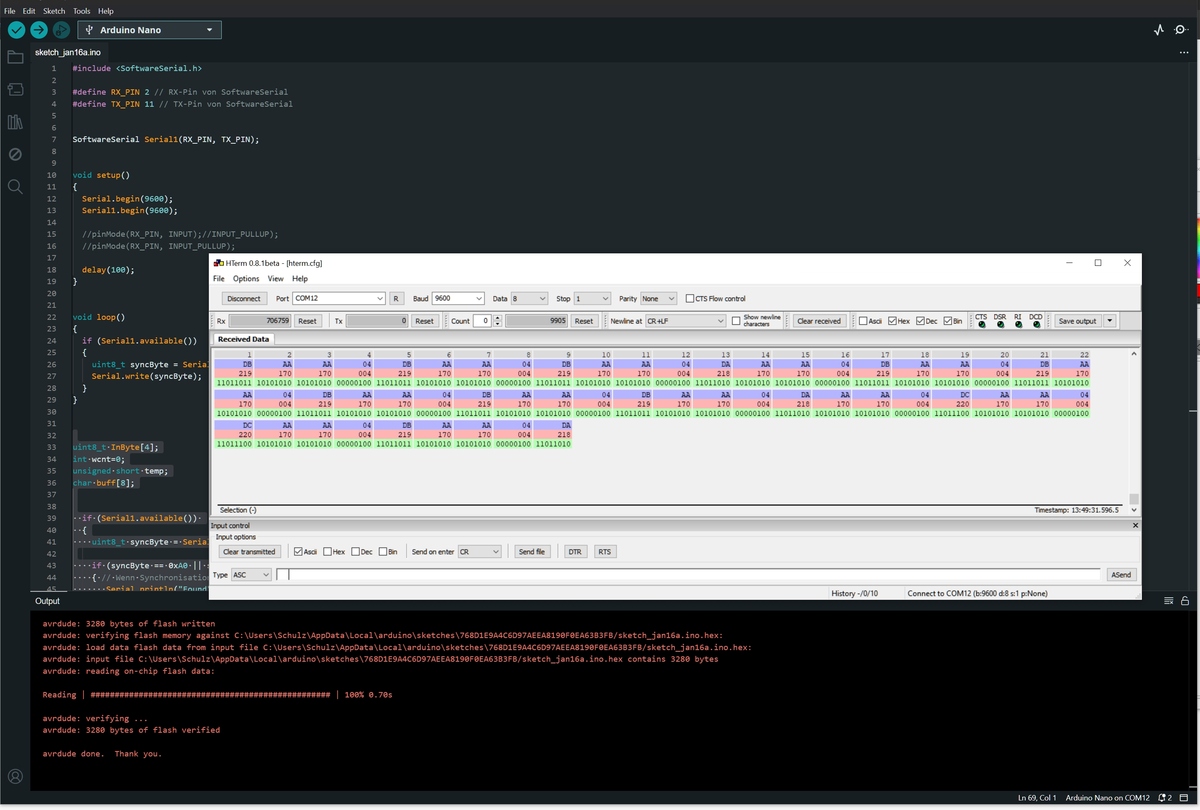Toggle Show newline characters checkbox
1200x810 pixels.
click(736, 321)
